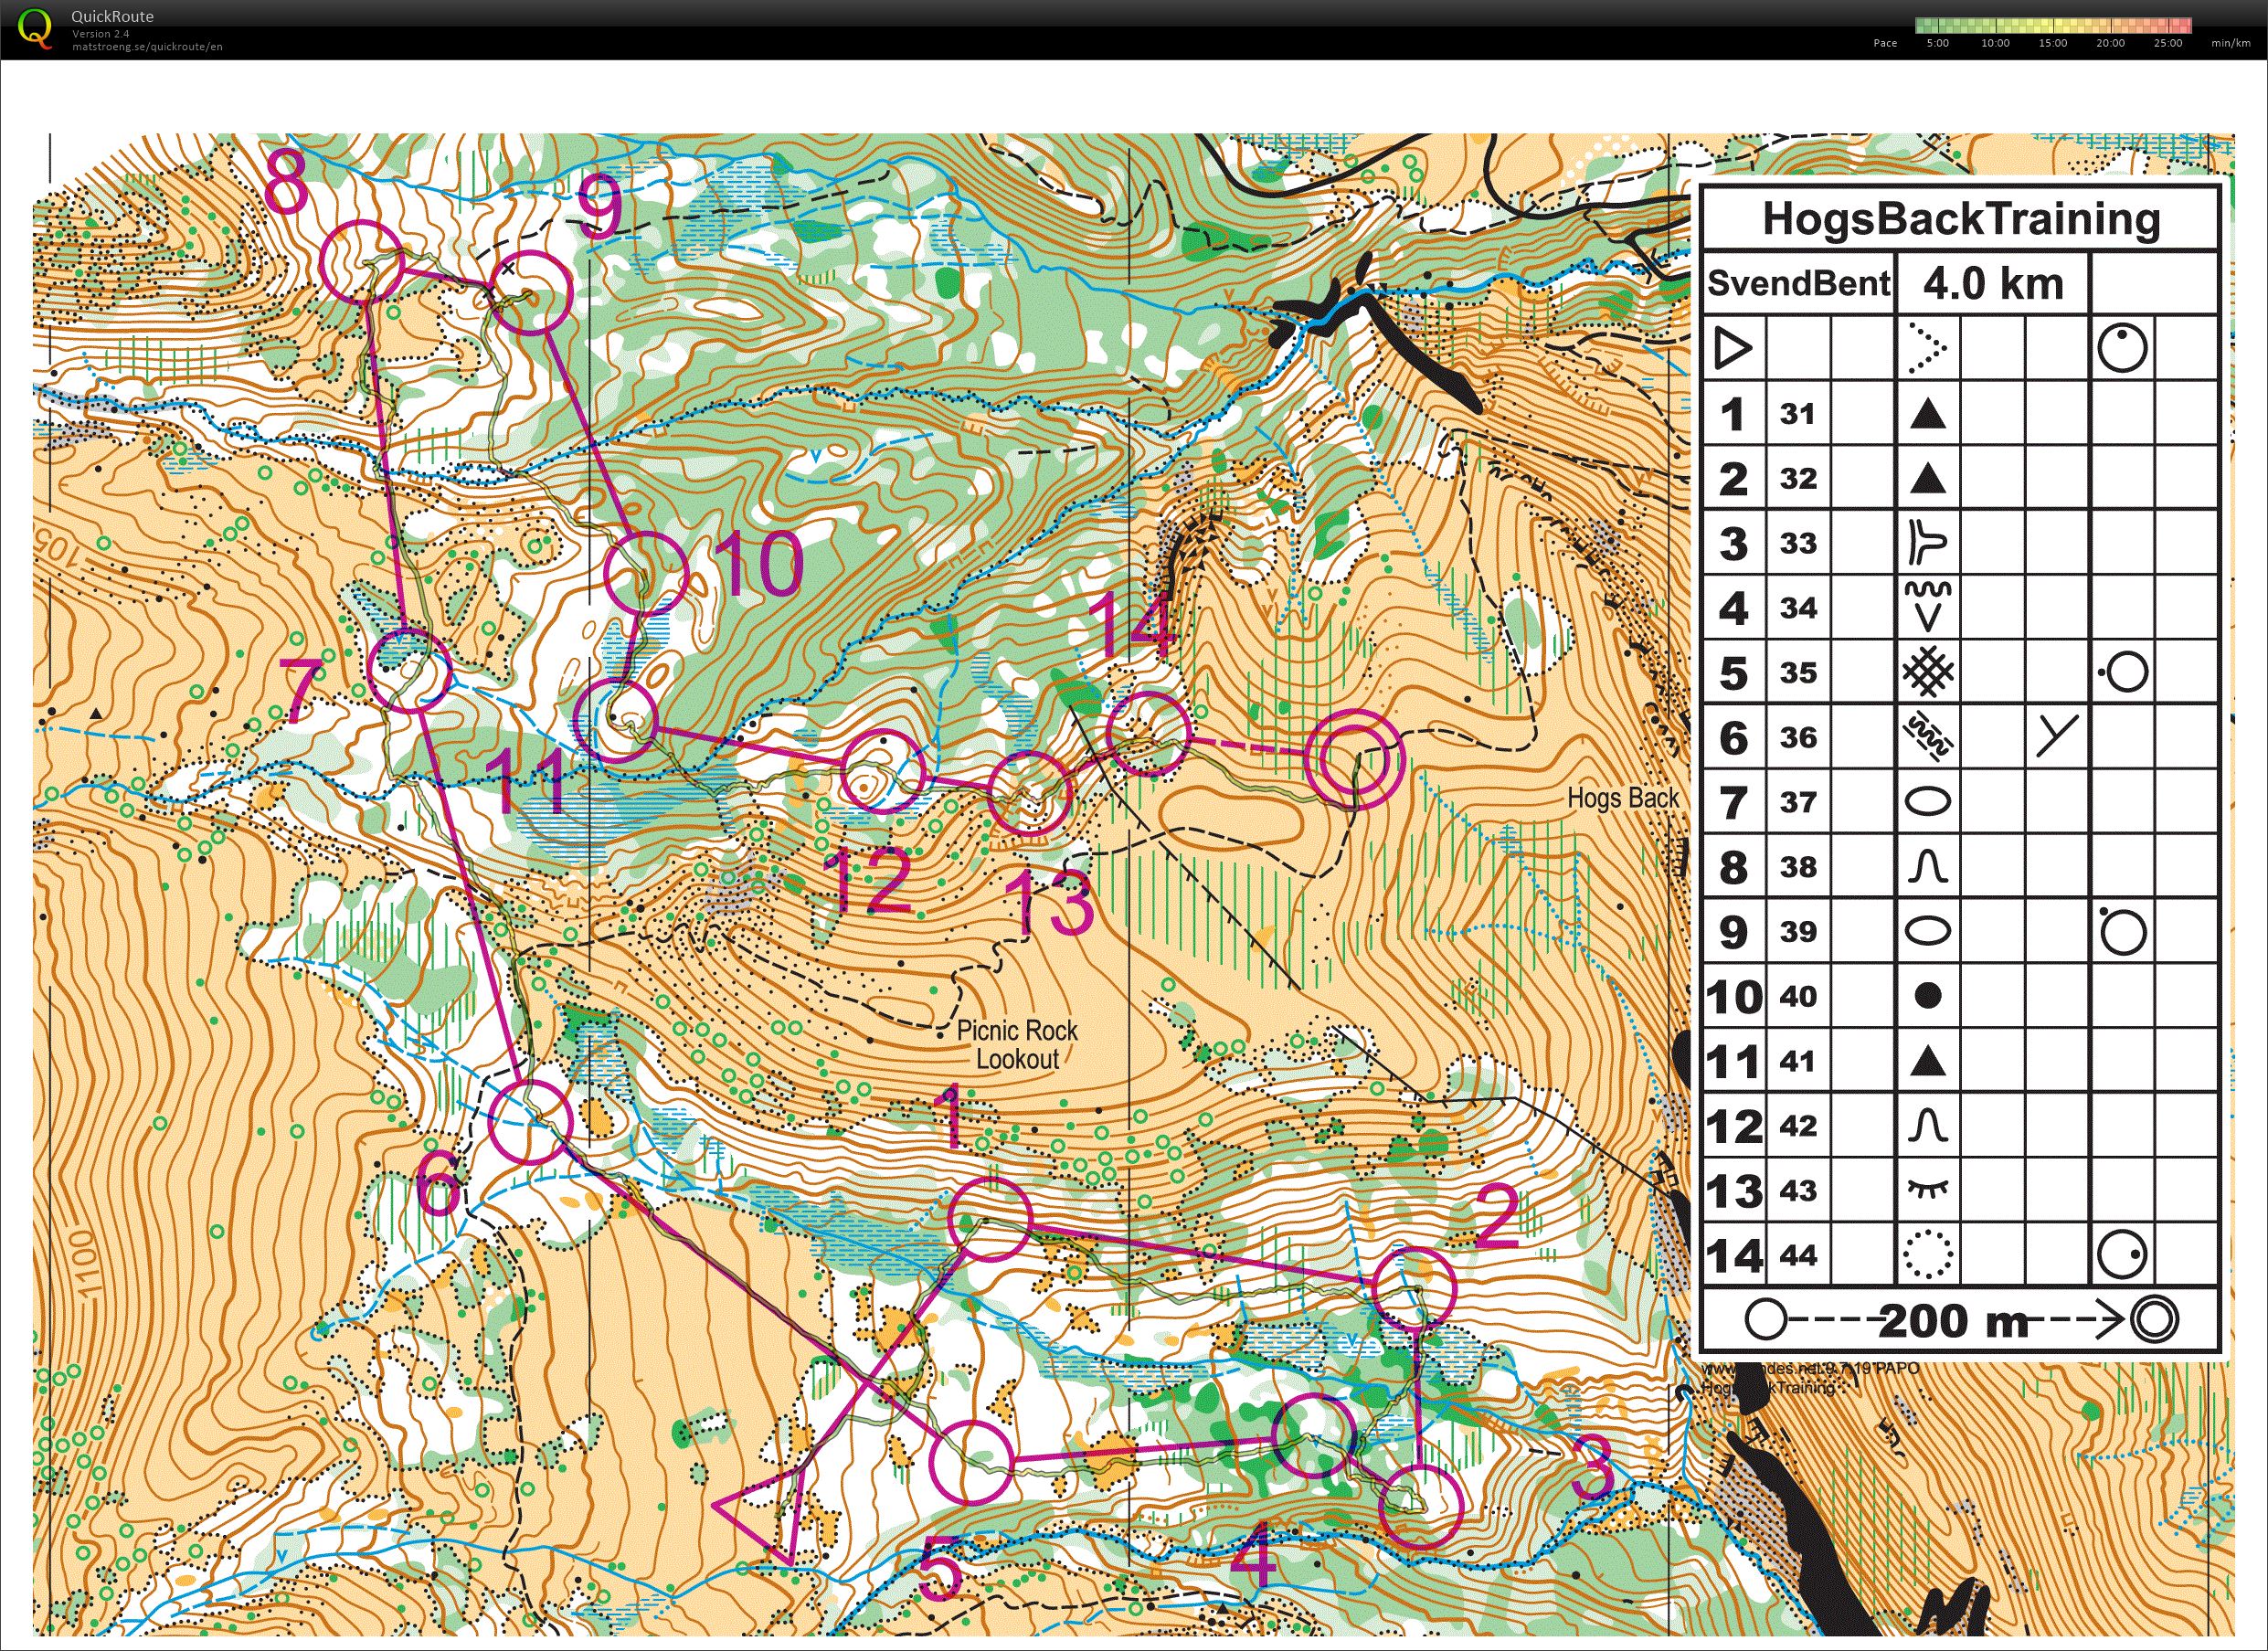Click the min/km pace unit label
The image size is (2268, 1651).
click(2231, 43)
